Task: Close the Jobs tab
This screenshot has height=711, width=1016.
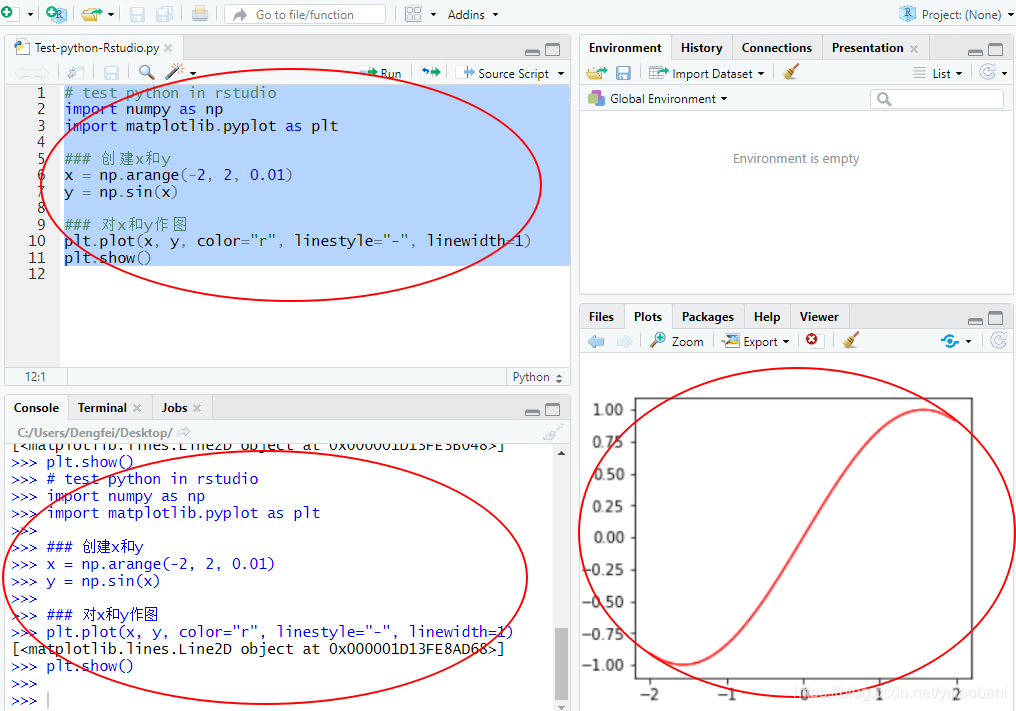Action: coord(197,408)
